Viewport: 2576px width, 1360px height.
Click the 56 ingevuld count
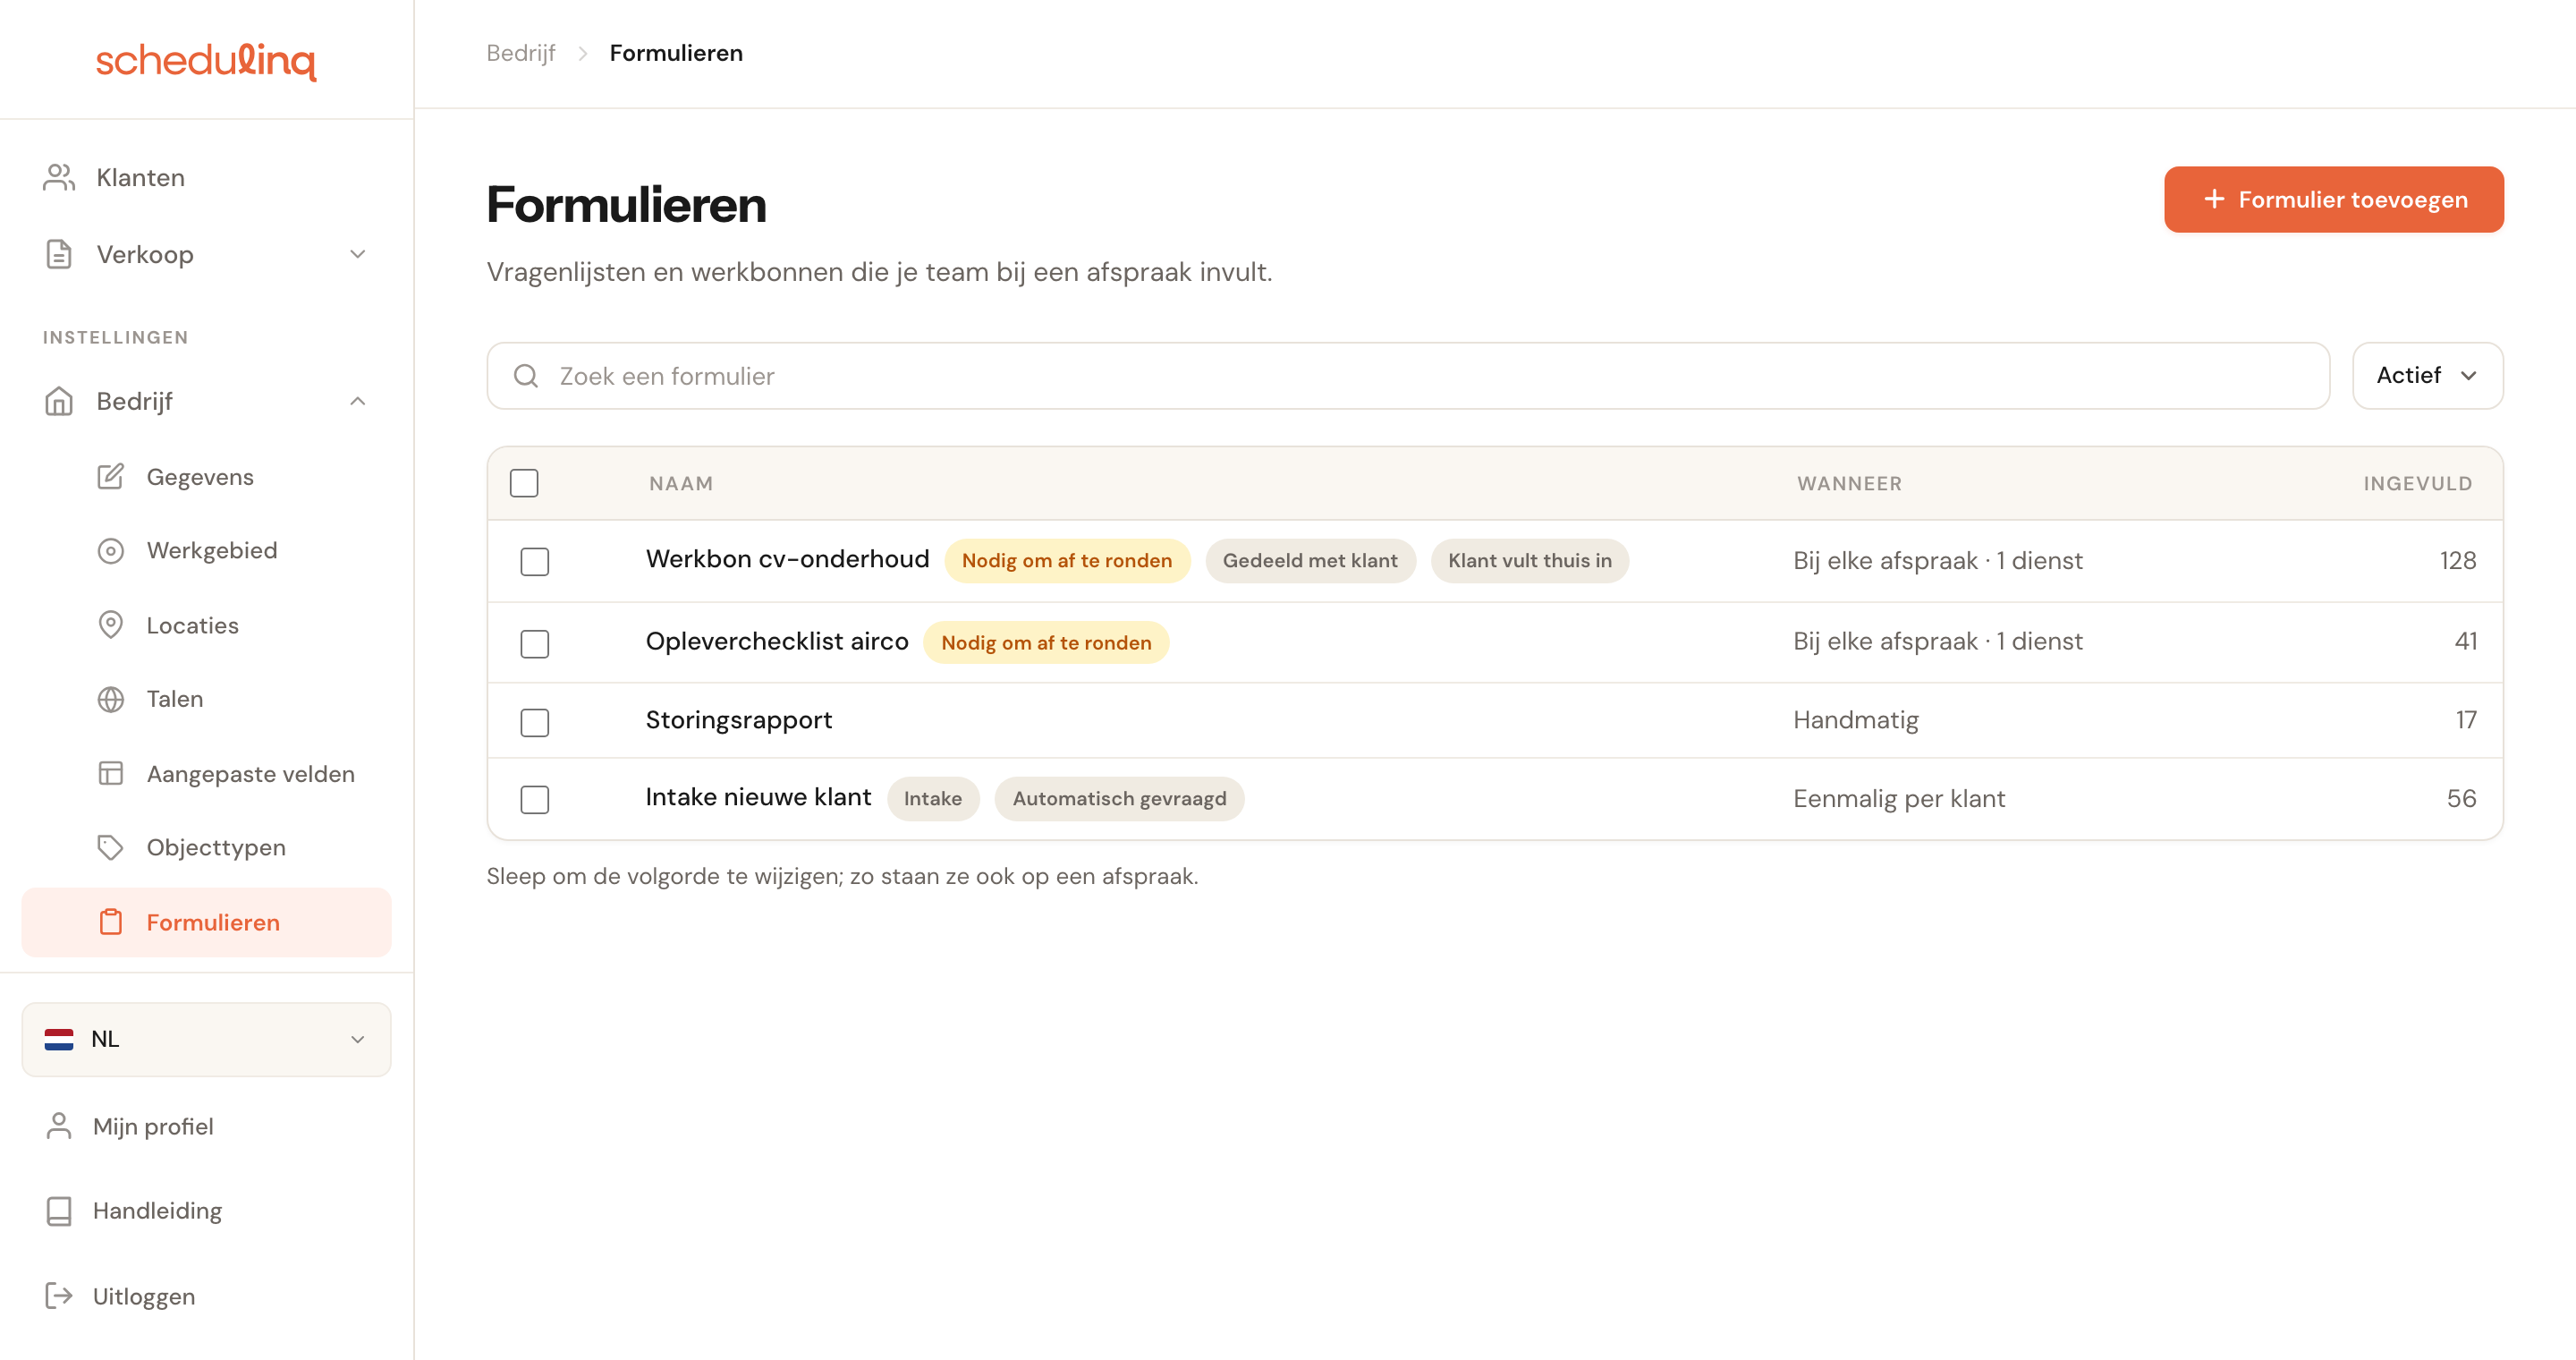pyautogui.click(x=2462, y=799)
